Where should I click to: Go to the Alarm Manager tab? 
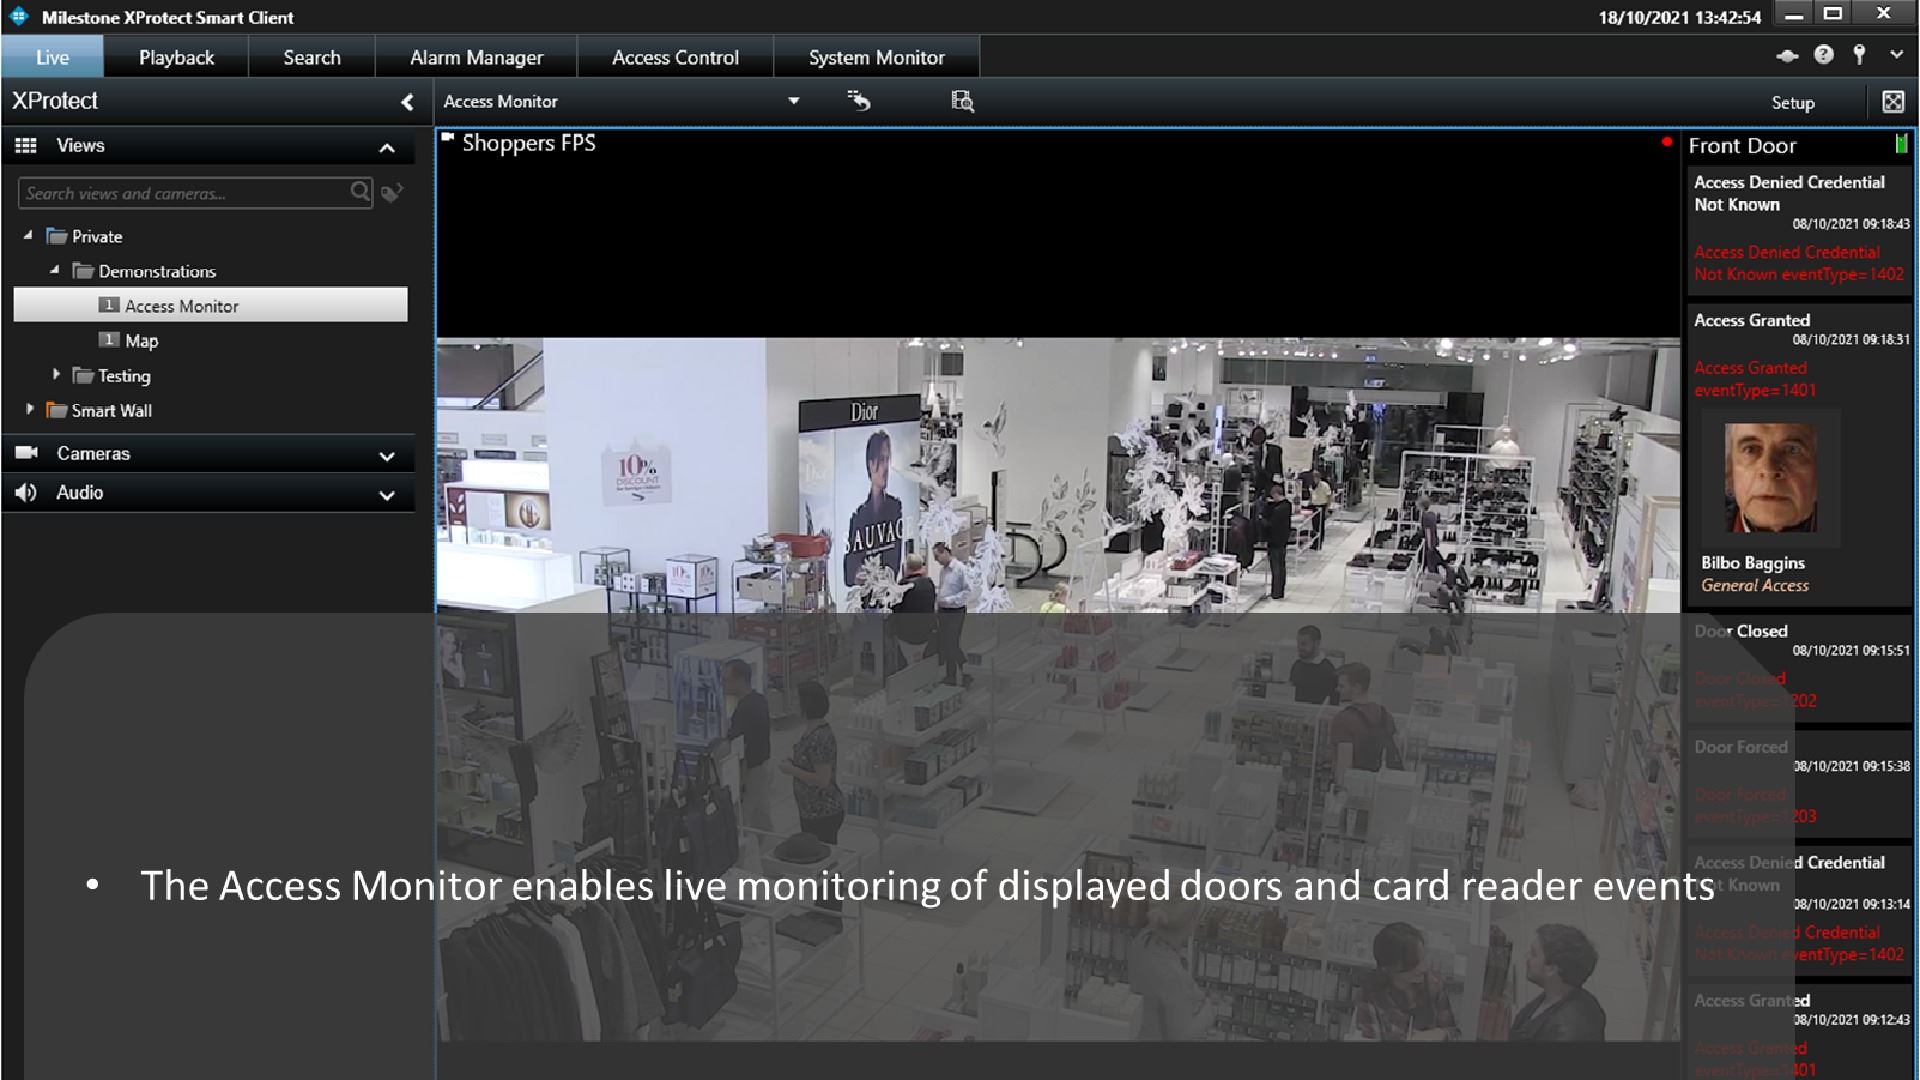477,57
